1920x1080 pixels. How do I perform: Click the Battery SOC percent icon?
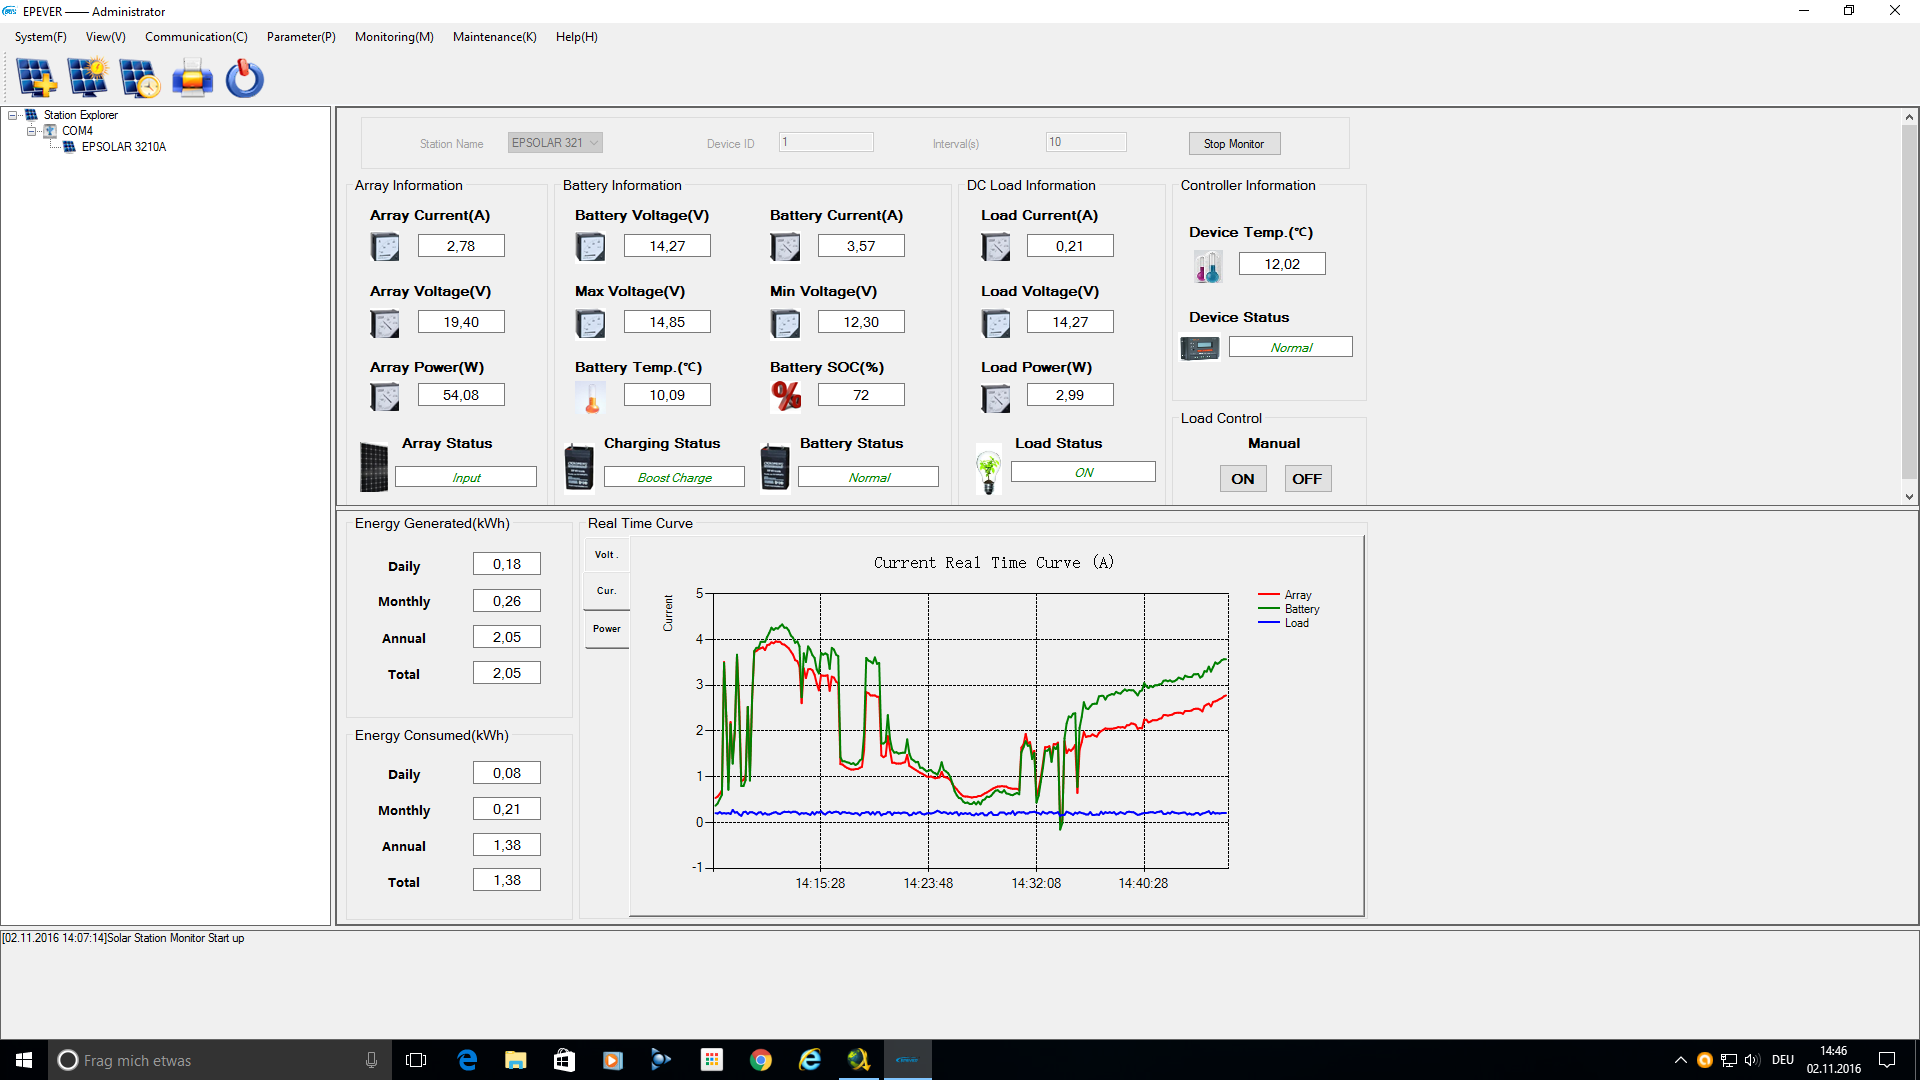tap(786, 396)
